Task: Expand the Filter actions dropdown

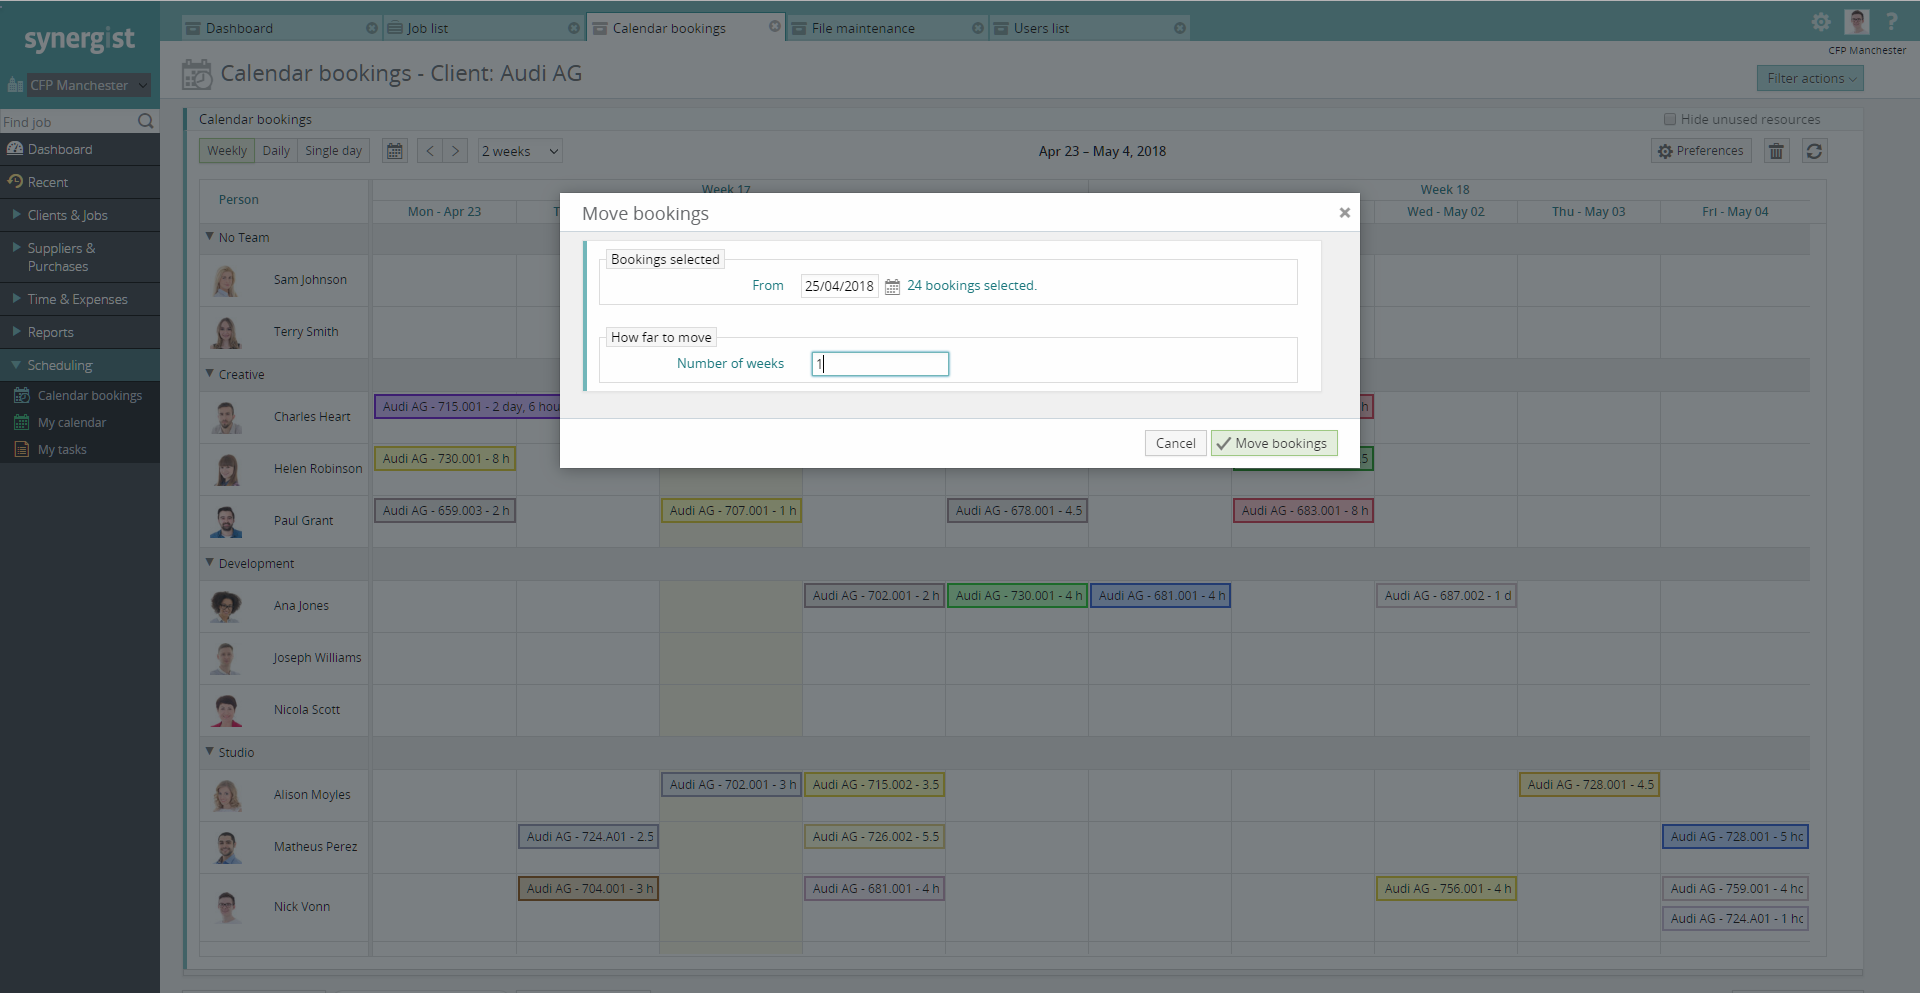Action: (x=1810, y=78)
